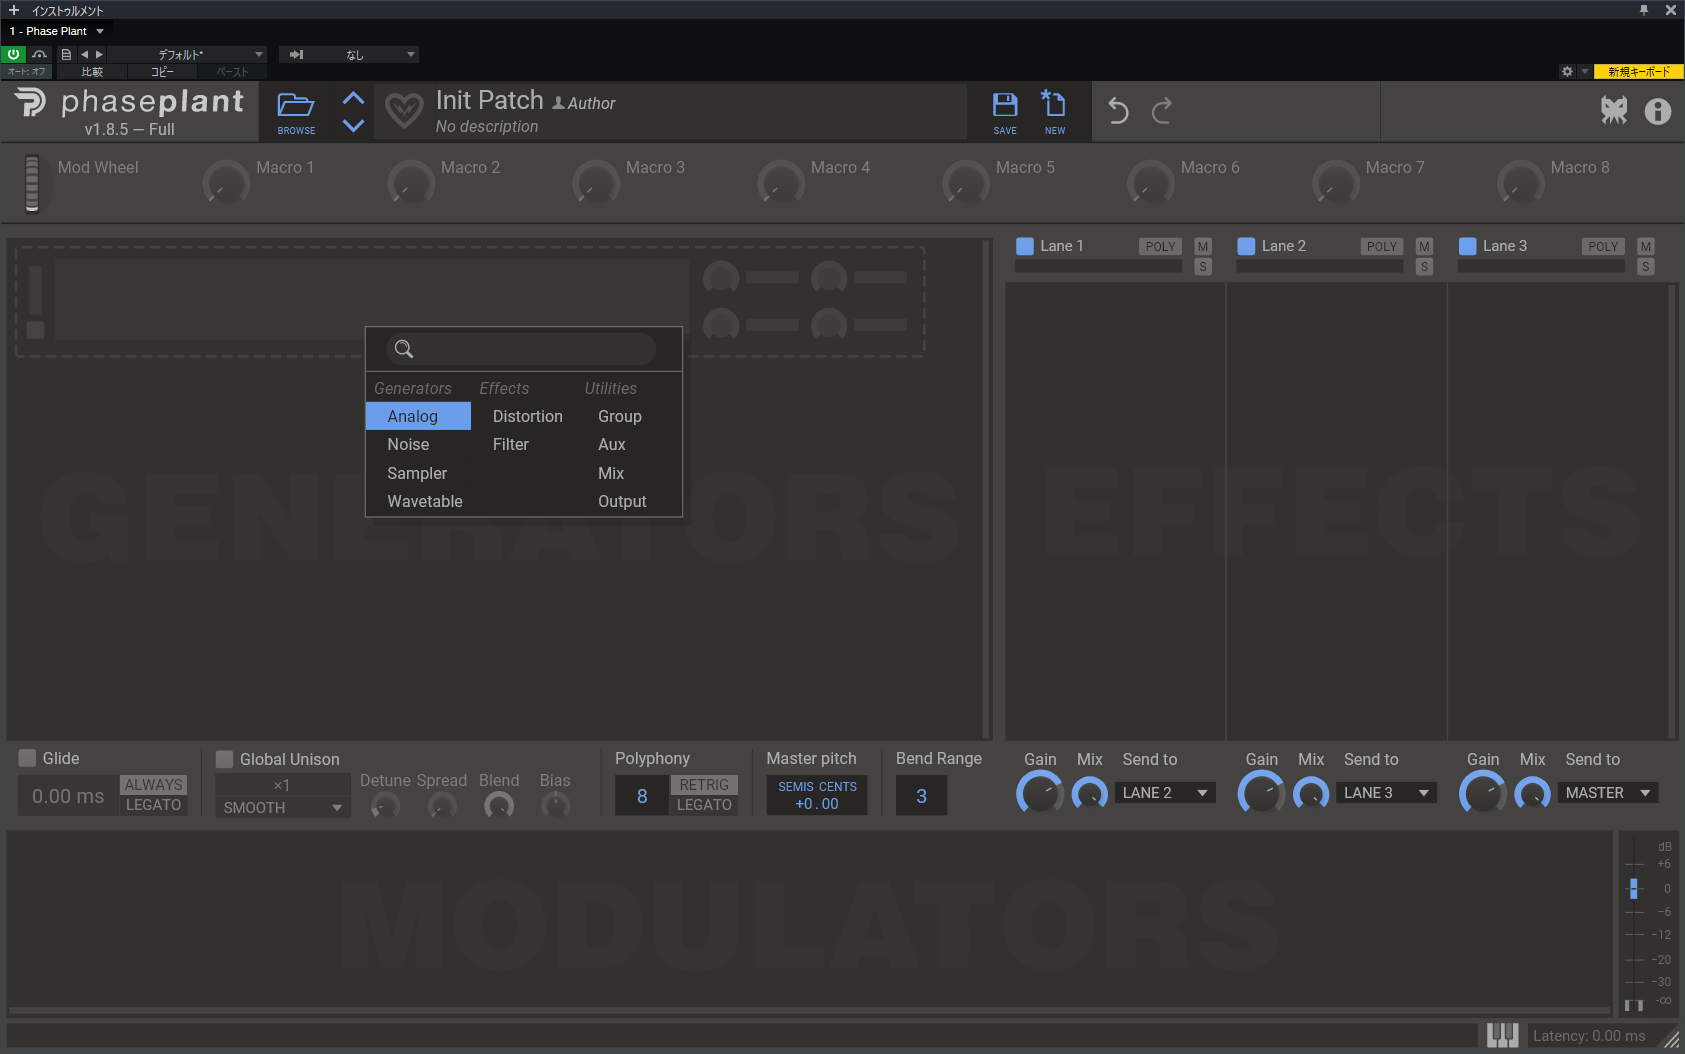This screenshot has width=1685, height=1054.
Task: Toggle Lane 2 enable box
Action: [x=1246, y=246]
